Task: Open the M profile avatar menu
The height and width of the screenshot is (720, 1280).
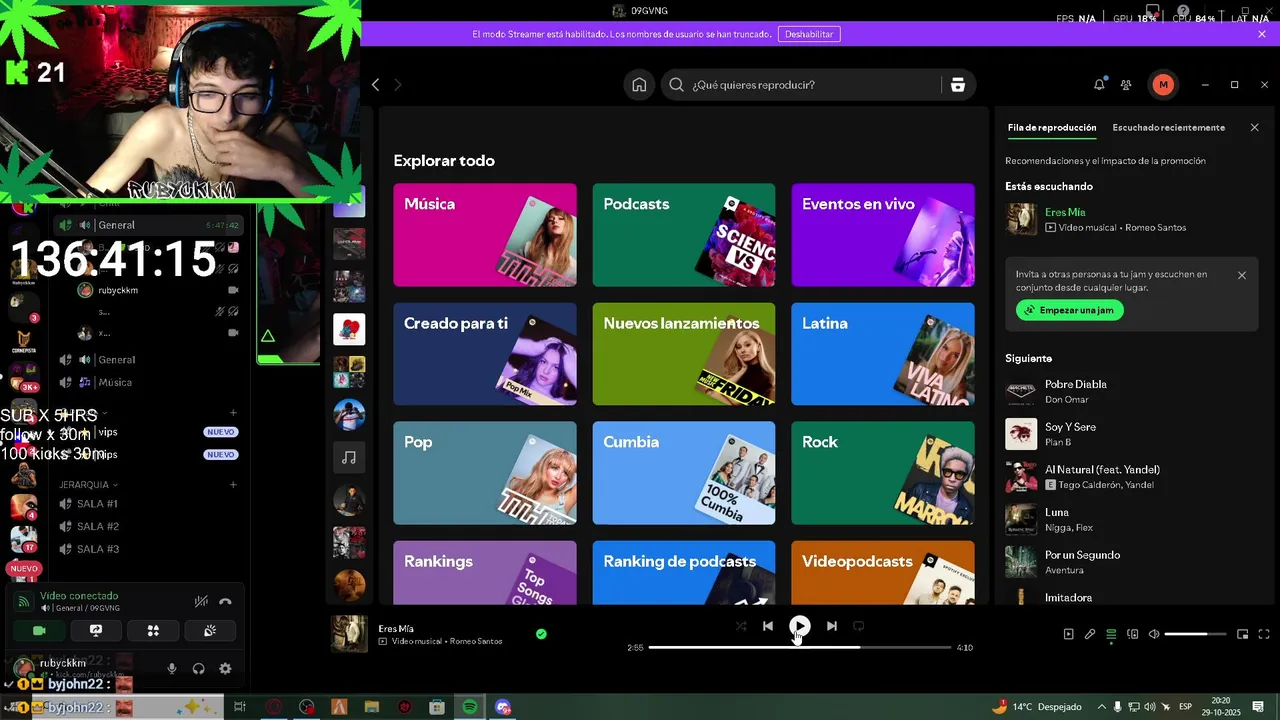Action: pos(1162,85)
